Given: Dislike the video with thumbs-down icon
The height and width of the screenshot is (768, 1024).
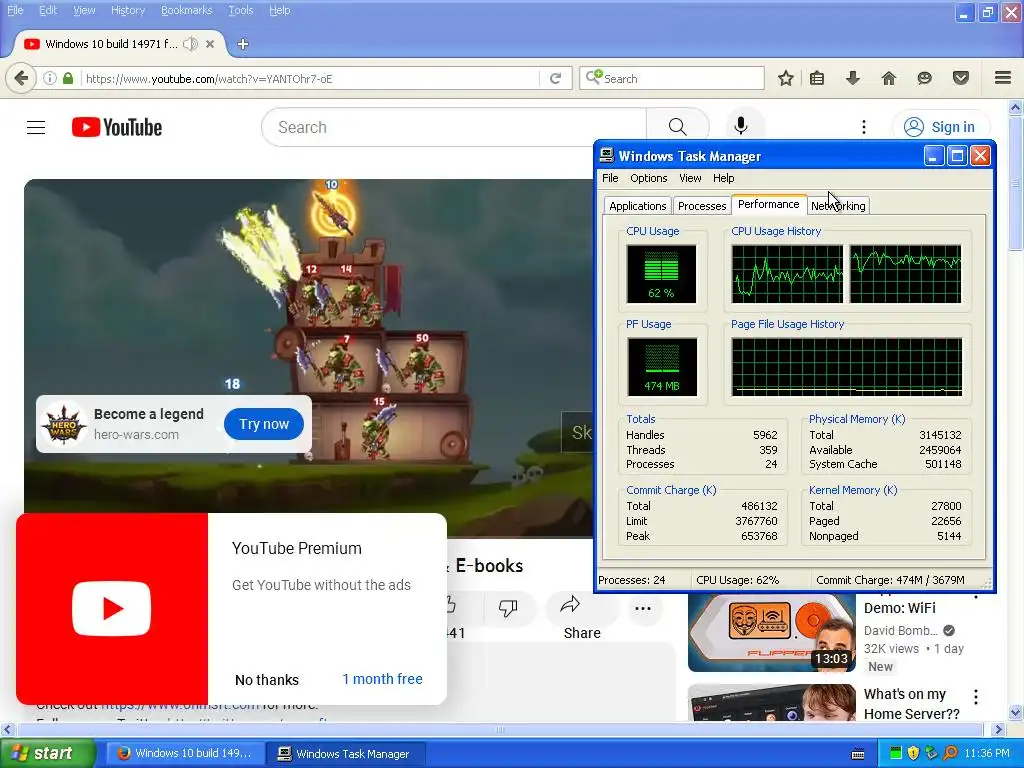Looking at the screenshot, I should [x=507, y=608].
